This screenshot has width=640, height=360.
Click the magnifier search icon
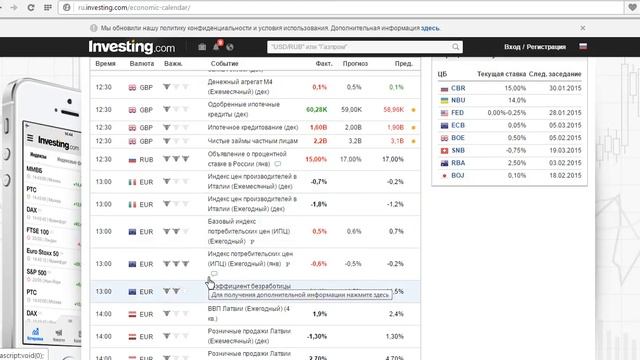[x=456, y=47]
